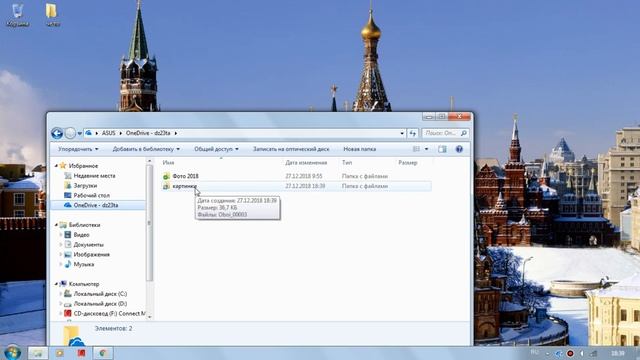Click the Explorer forward arrow button
This screenshot has height=360, width=640.
click(70, 133)
